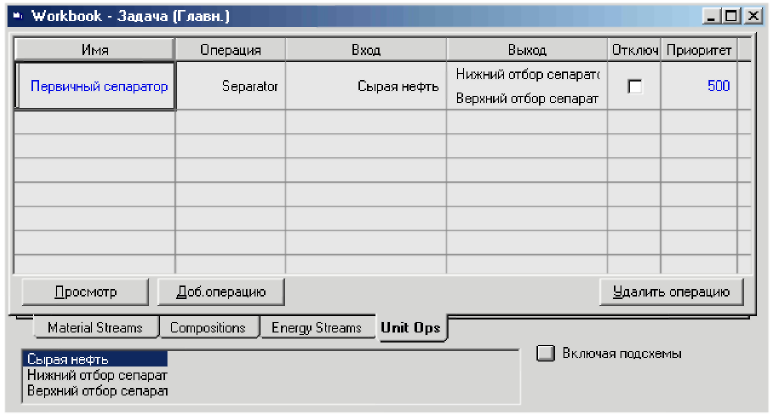770x418 pixels.
Task: Select Сырая нефть in the bottom list
Action: pyautogui.click(x=68, y=359)
